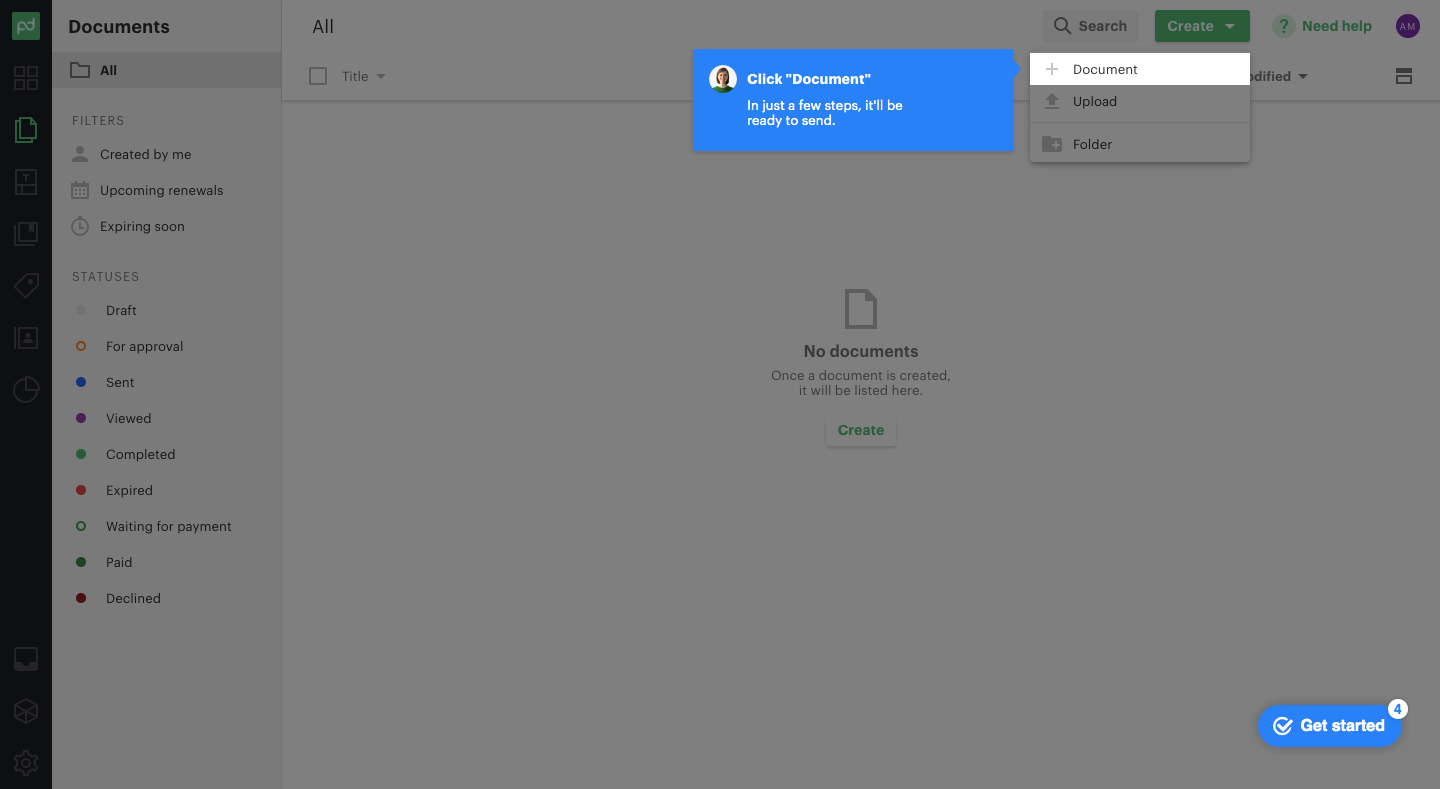This screenshot has width=1440, height=789.
Task: Click the clock icon for Expiring soon
Action: 80,226
